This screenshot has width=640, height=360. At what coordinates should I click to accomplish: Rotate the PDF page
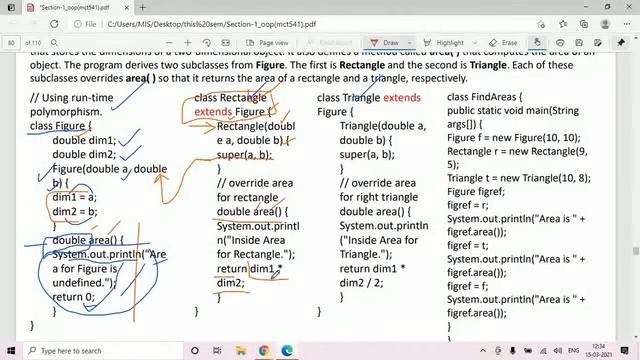point(207,42)
